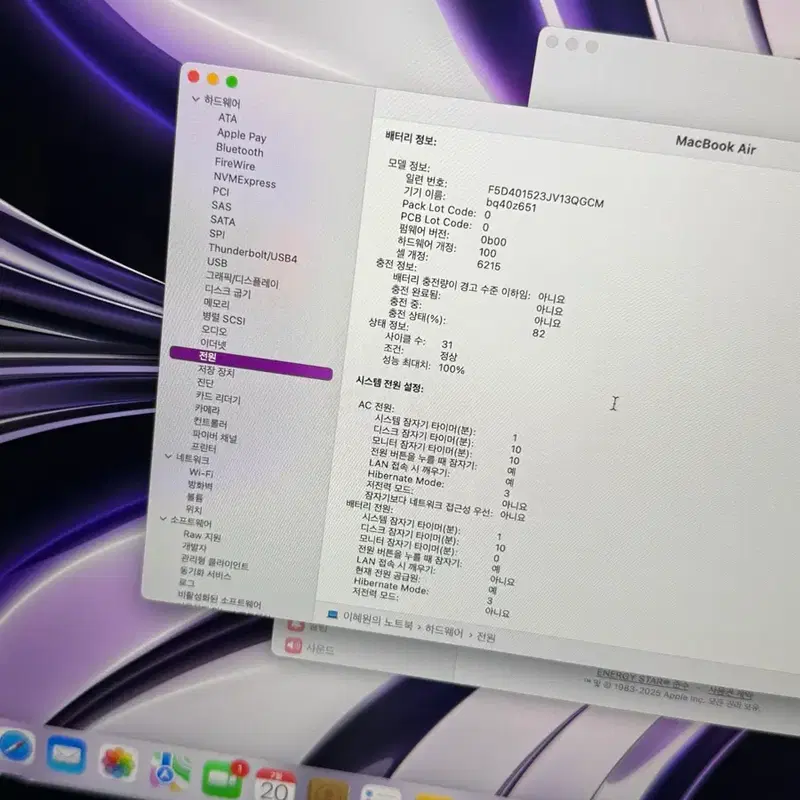Select Apple Pay in the sidebar
Image resolution: width=800 pixels, height=800 pixels.
point(241,135)
